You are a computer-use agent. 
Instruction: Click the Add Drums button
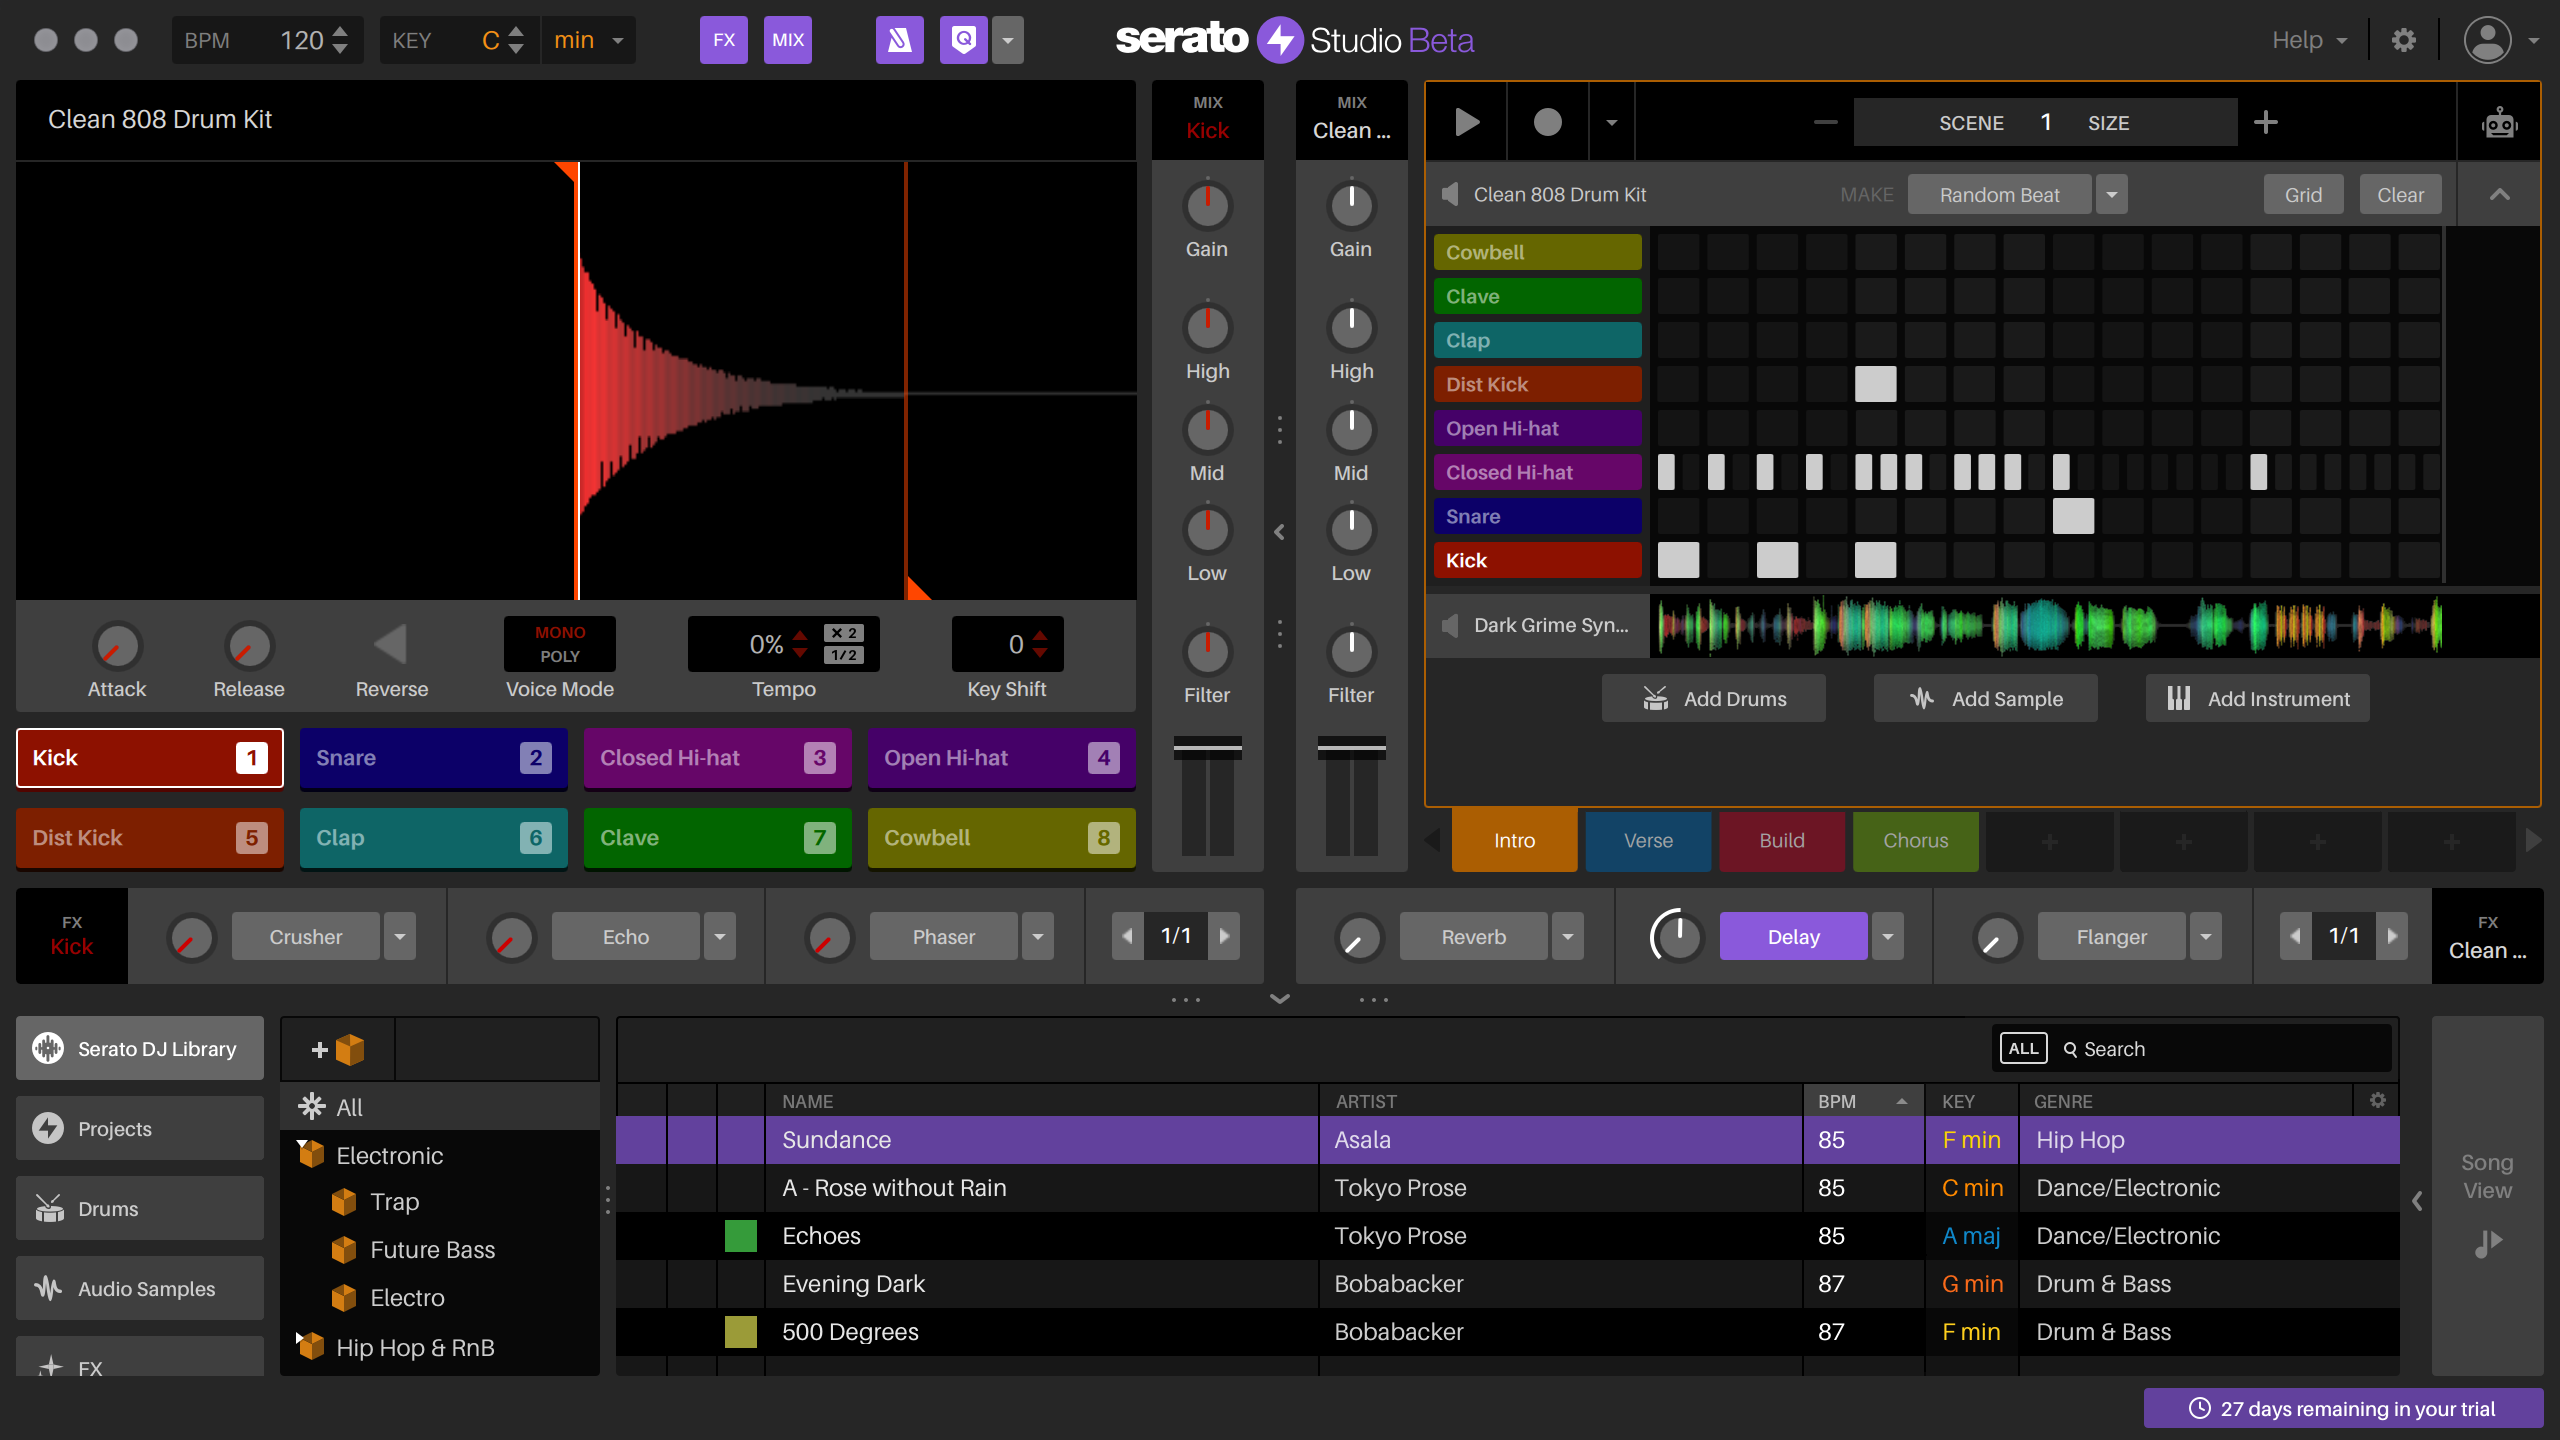click(x=1713, y=698)
